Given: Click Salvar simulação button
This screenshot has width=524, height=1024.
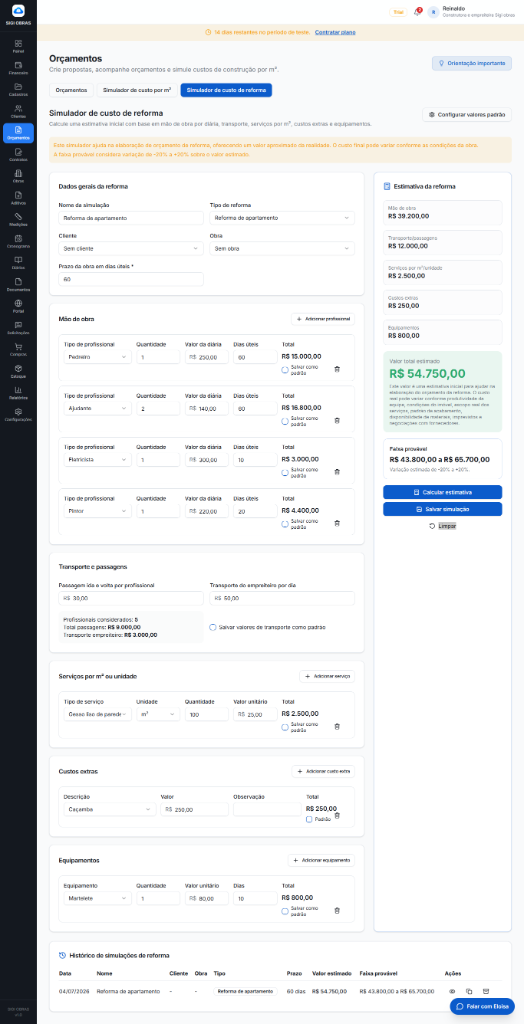Looking at the screenshot, I should point(442,509).
